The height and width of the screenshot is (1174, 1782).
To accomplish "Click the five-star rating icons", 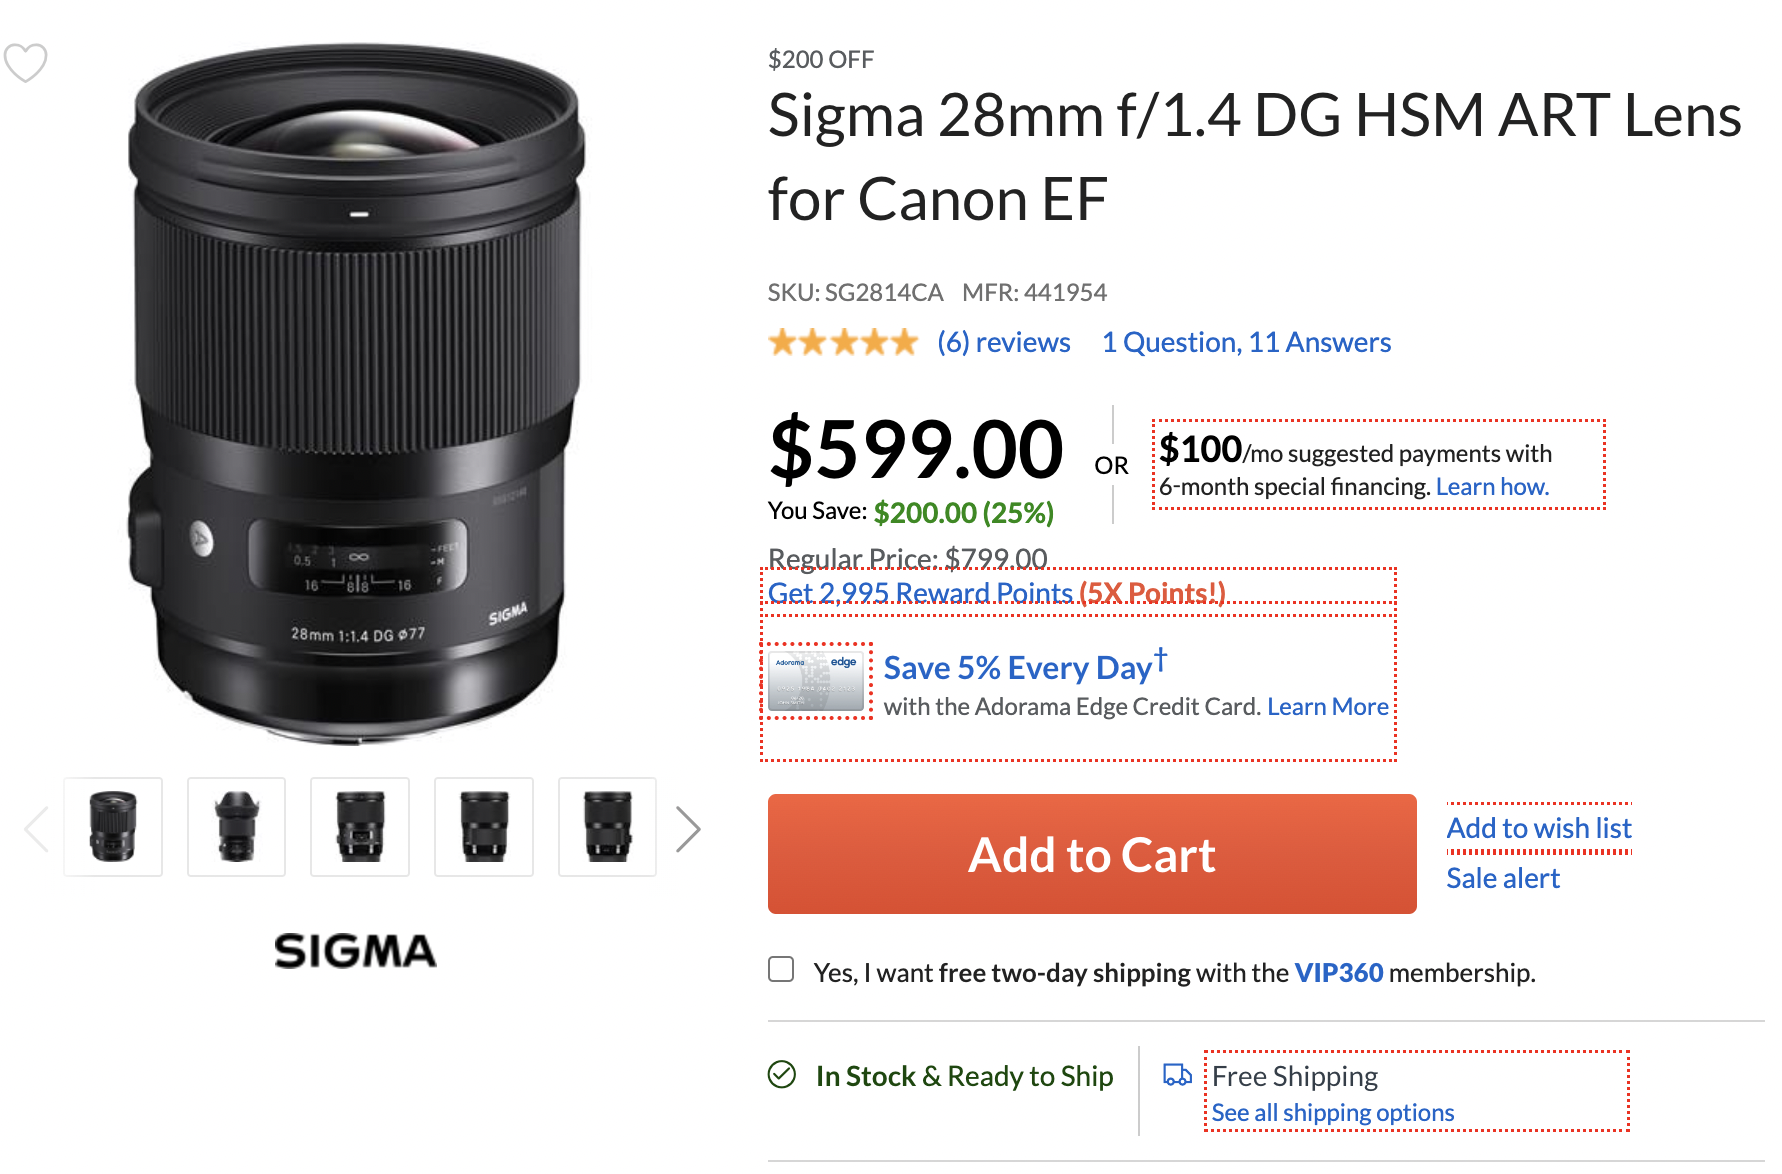I will click(842, 343).
